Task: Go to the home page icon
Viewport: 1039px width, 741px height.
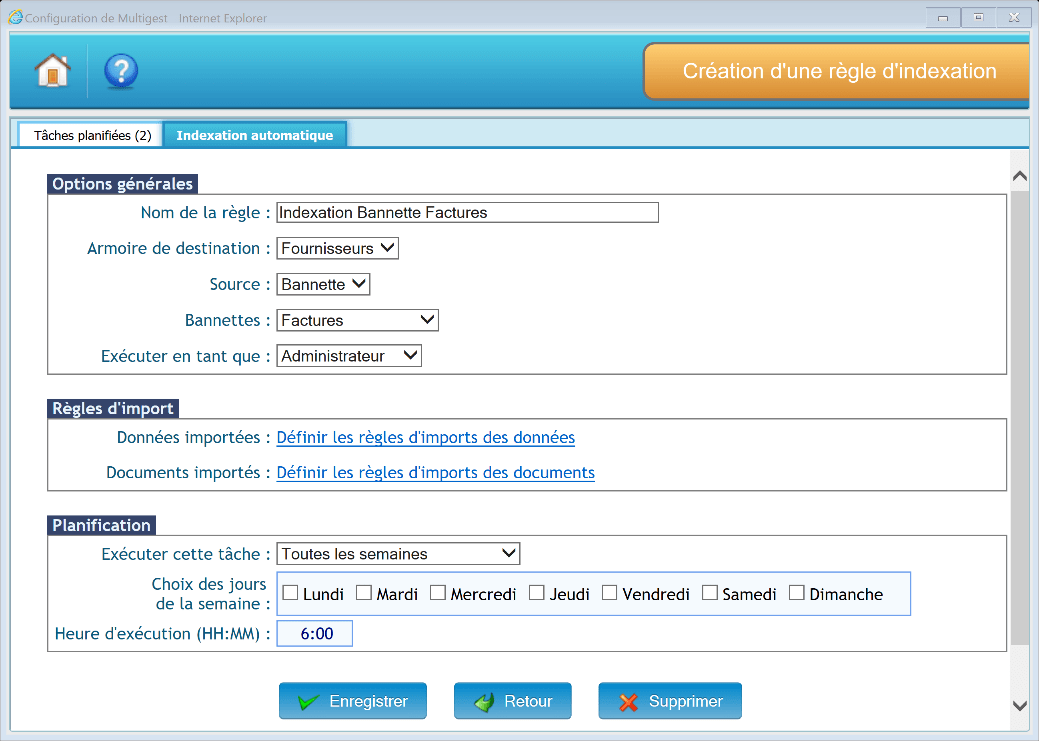Action: [53, 71]
